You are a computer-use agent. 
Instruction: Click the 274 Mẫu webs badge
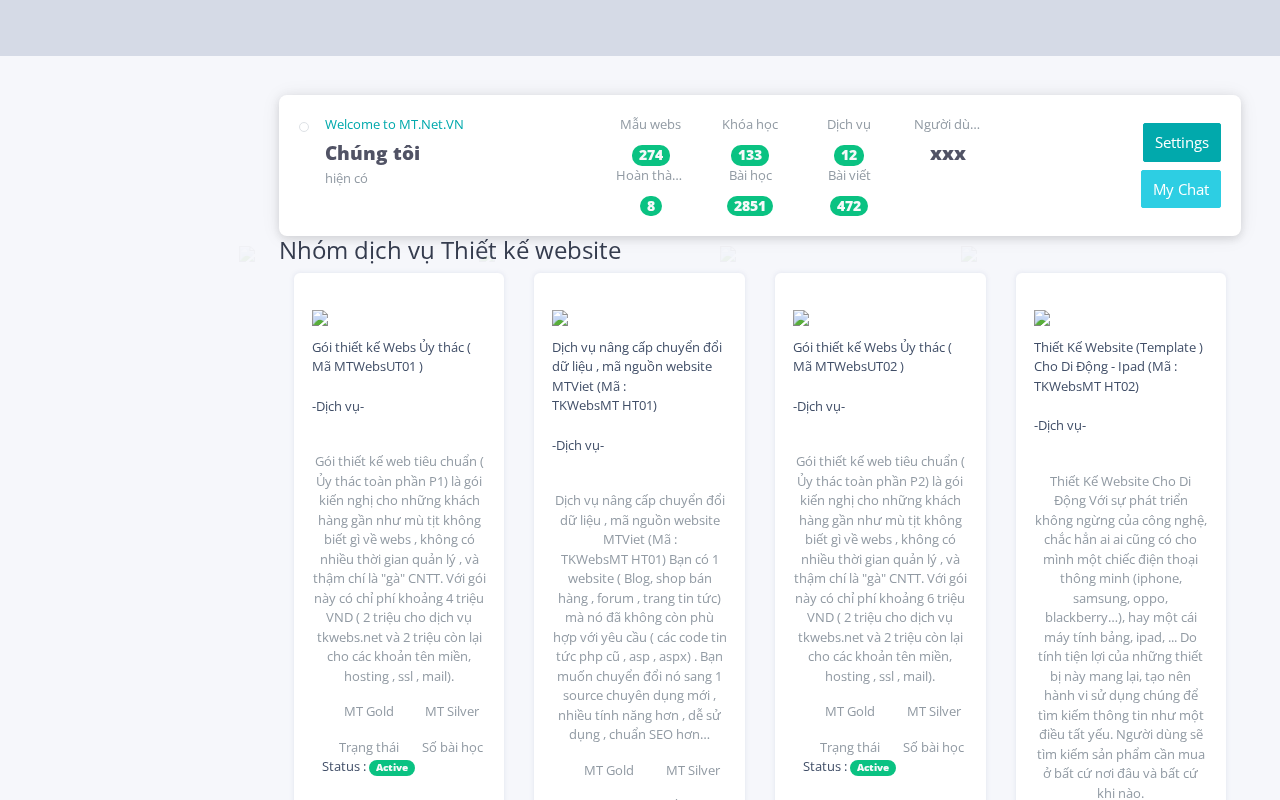651,155
